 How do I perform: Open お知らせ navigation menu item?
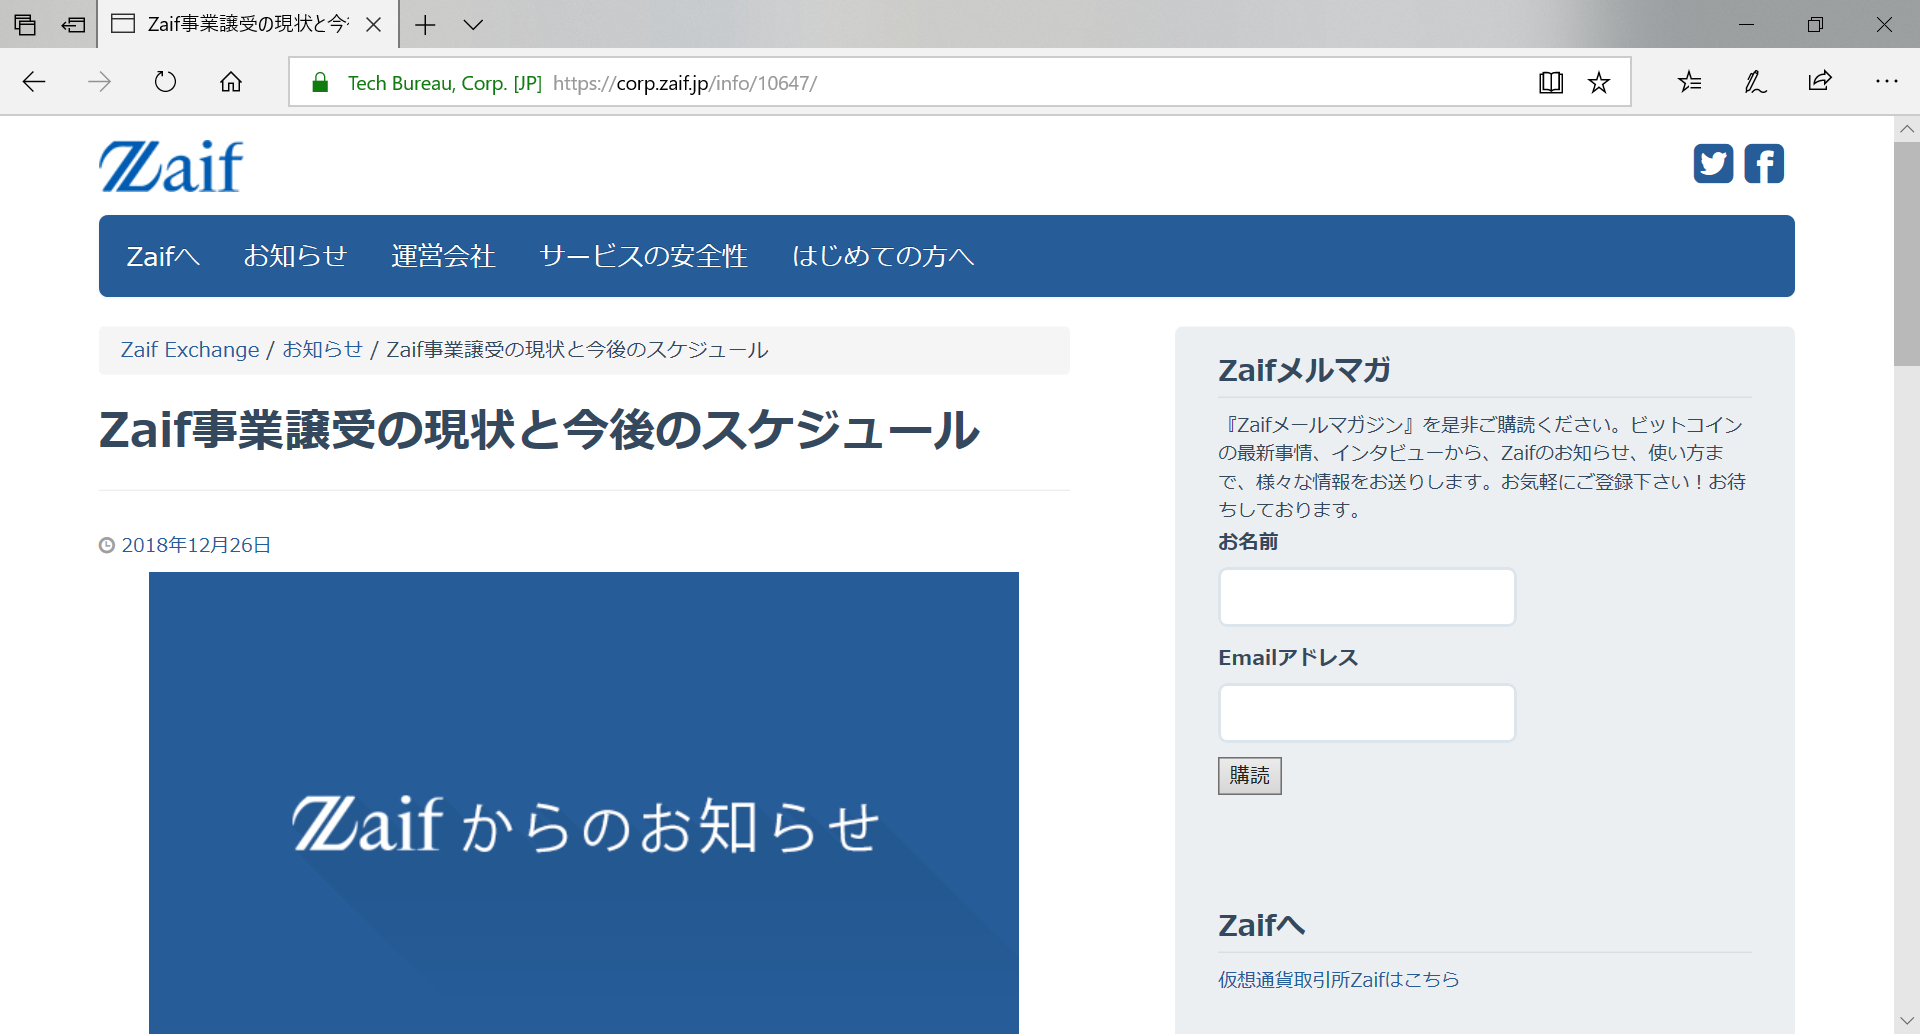pyautogui.click(x=295, y=256)
